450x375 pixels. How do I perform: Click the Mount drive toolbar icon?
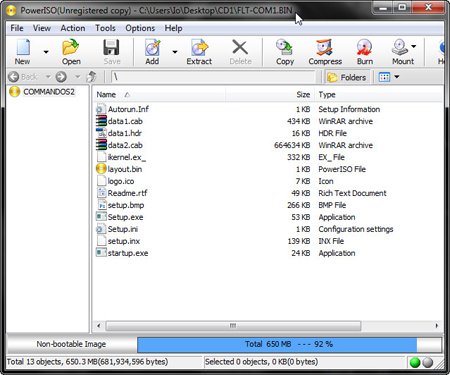point(400,48)
